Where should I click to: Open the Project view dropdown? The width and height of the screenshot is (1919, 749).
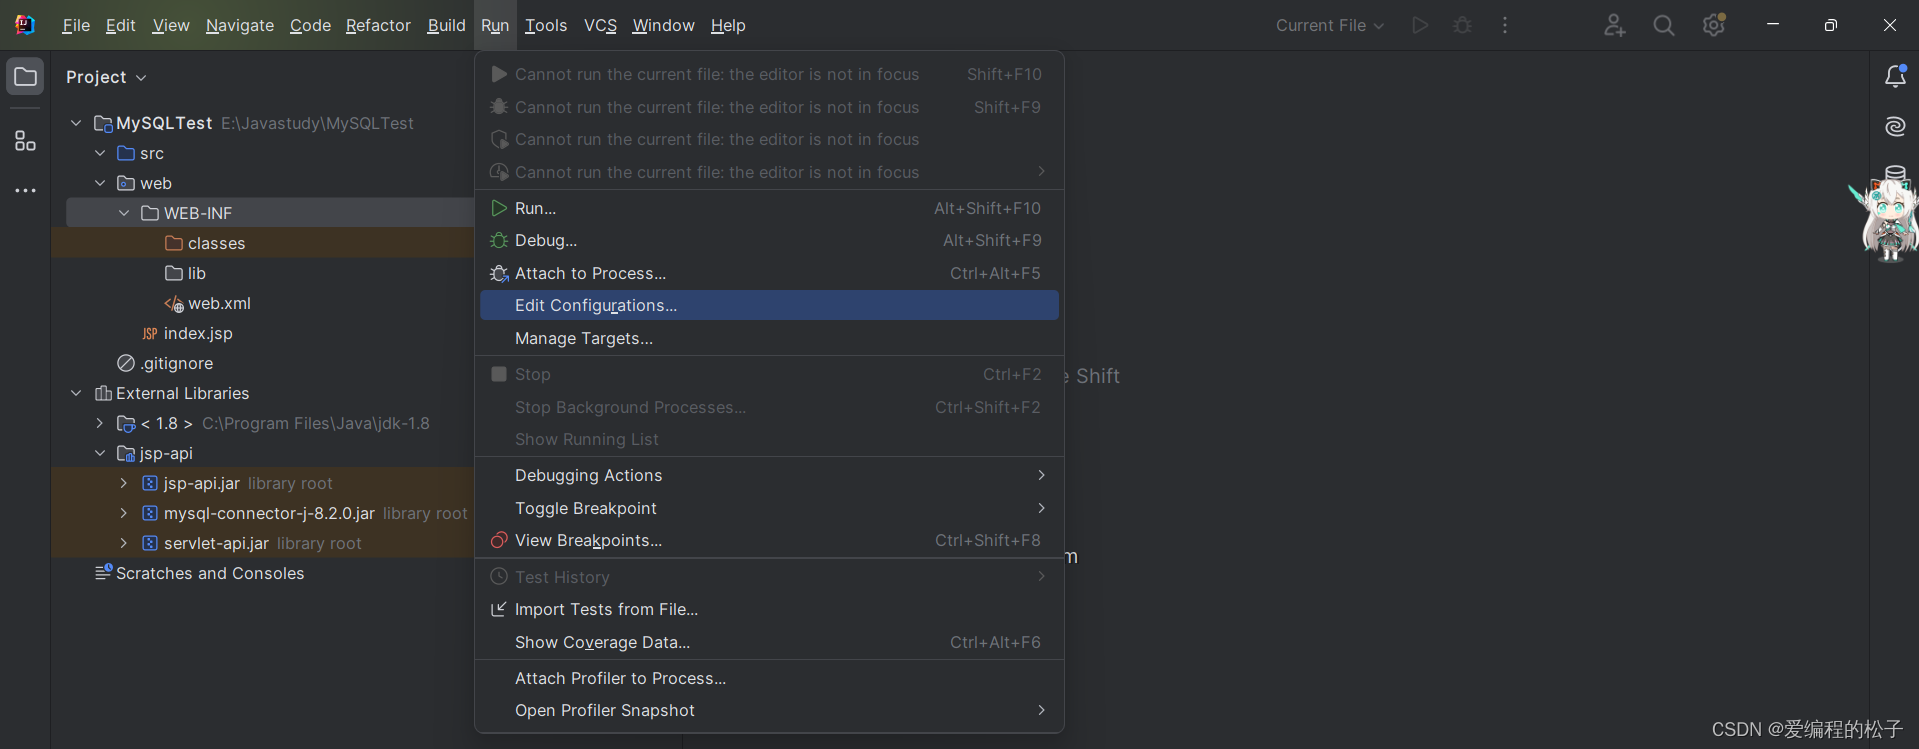click(107, 77)
